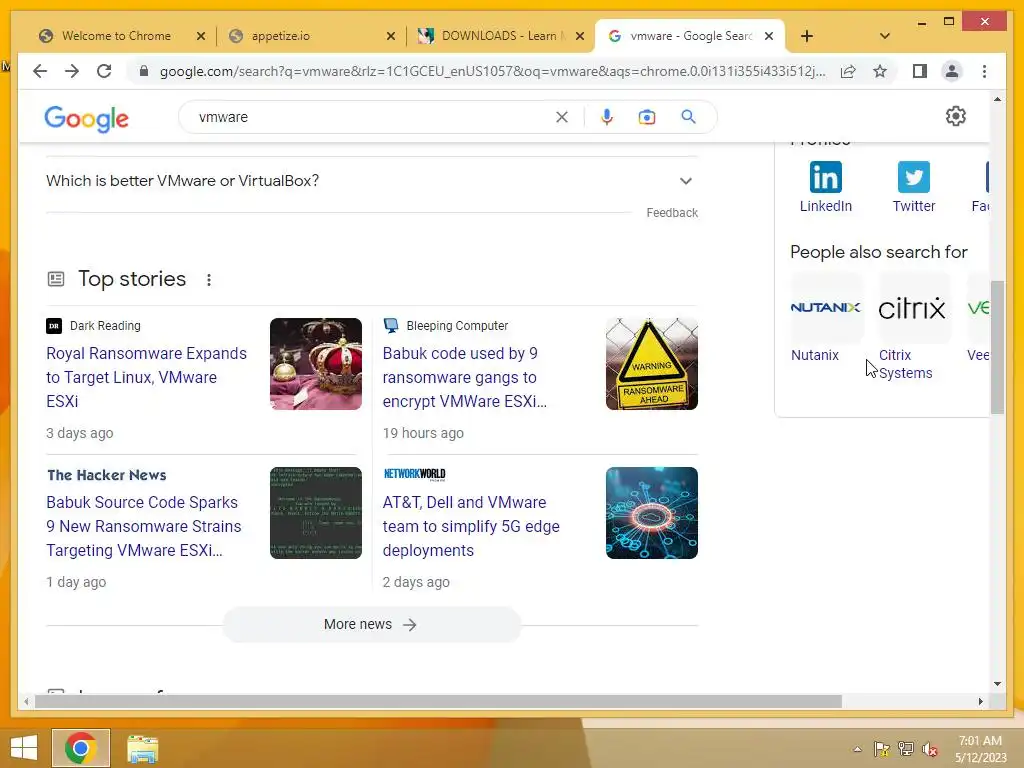Search by image with the camera icon

point(647,117)
